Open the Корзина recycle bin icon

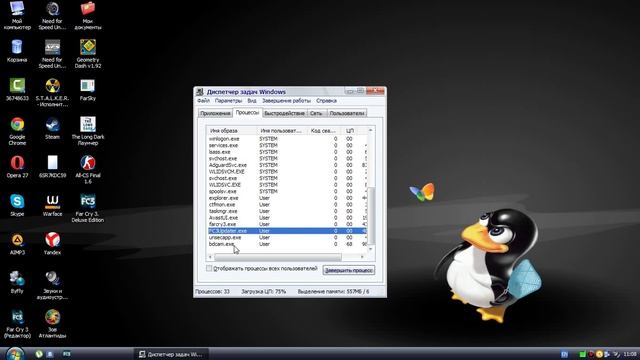pyautogui.click(x=17, y=51)
